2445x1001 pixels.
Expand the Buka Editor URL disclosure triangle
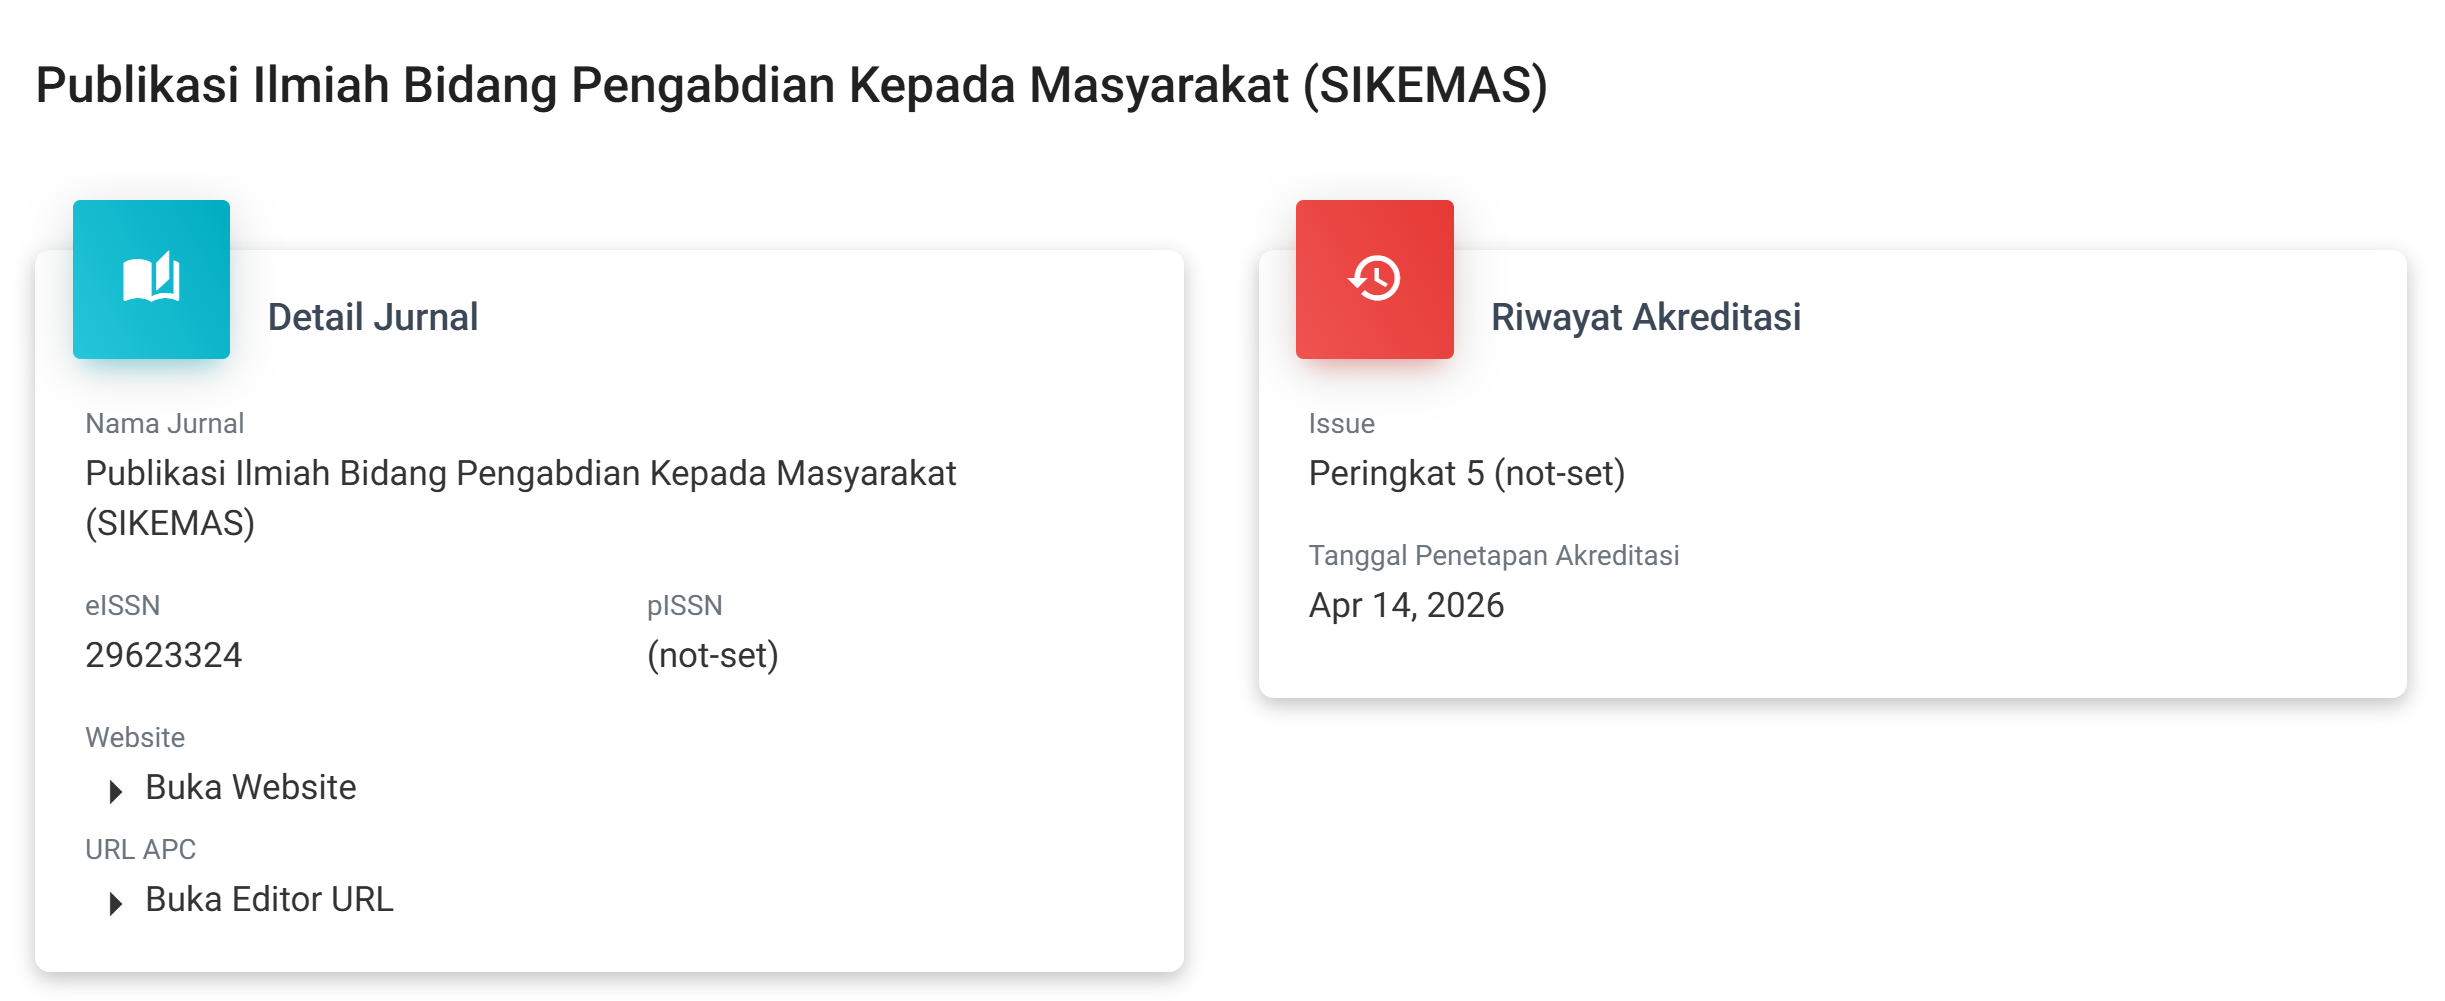click(116, 903)
